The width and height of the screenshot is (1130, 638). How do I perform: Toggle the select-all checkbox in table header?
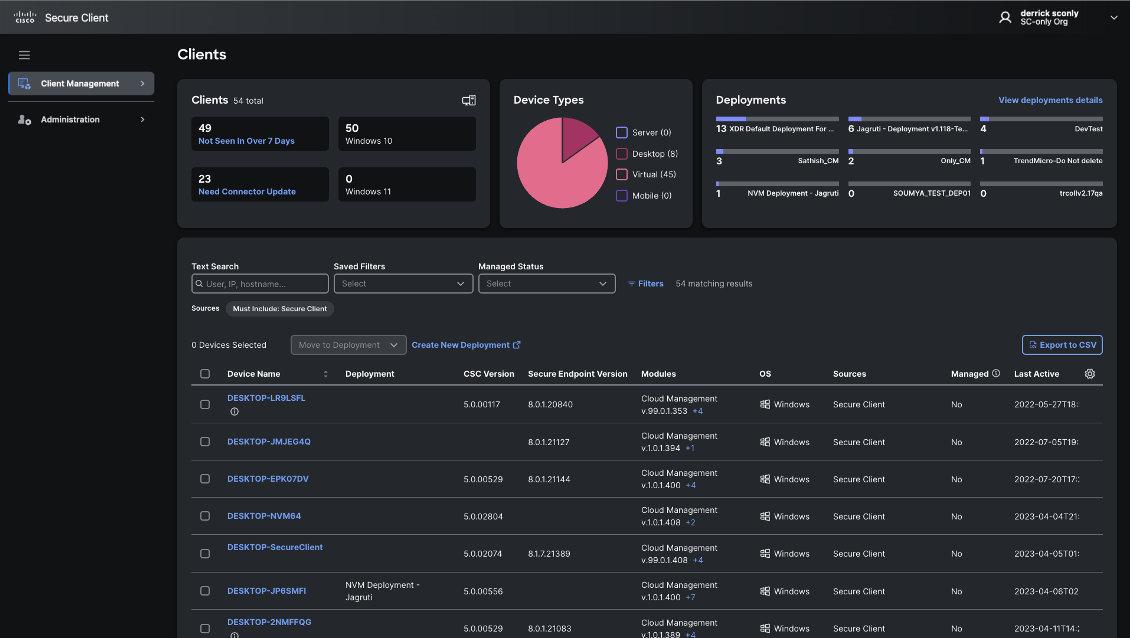click(x=205, y=374)
